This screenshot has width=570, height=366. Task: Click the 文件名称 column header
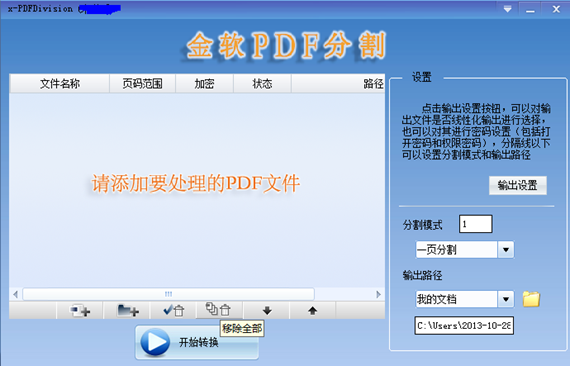(60, 84)
